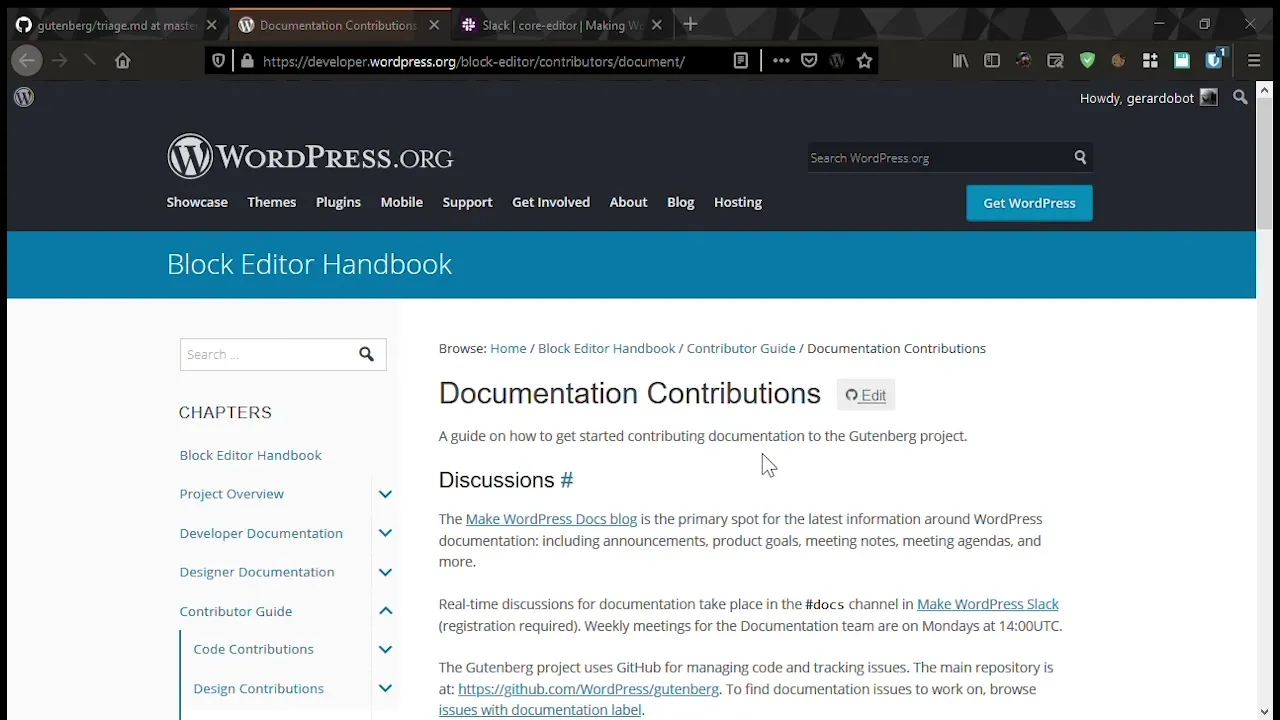The height and width of the screenshot is (720, 1280).
Task: Open the About menu item
Action: 629,202
